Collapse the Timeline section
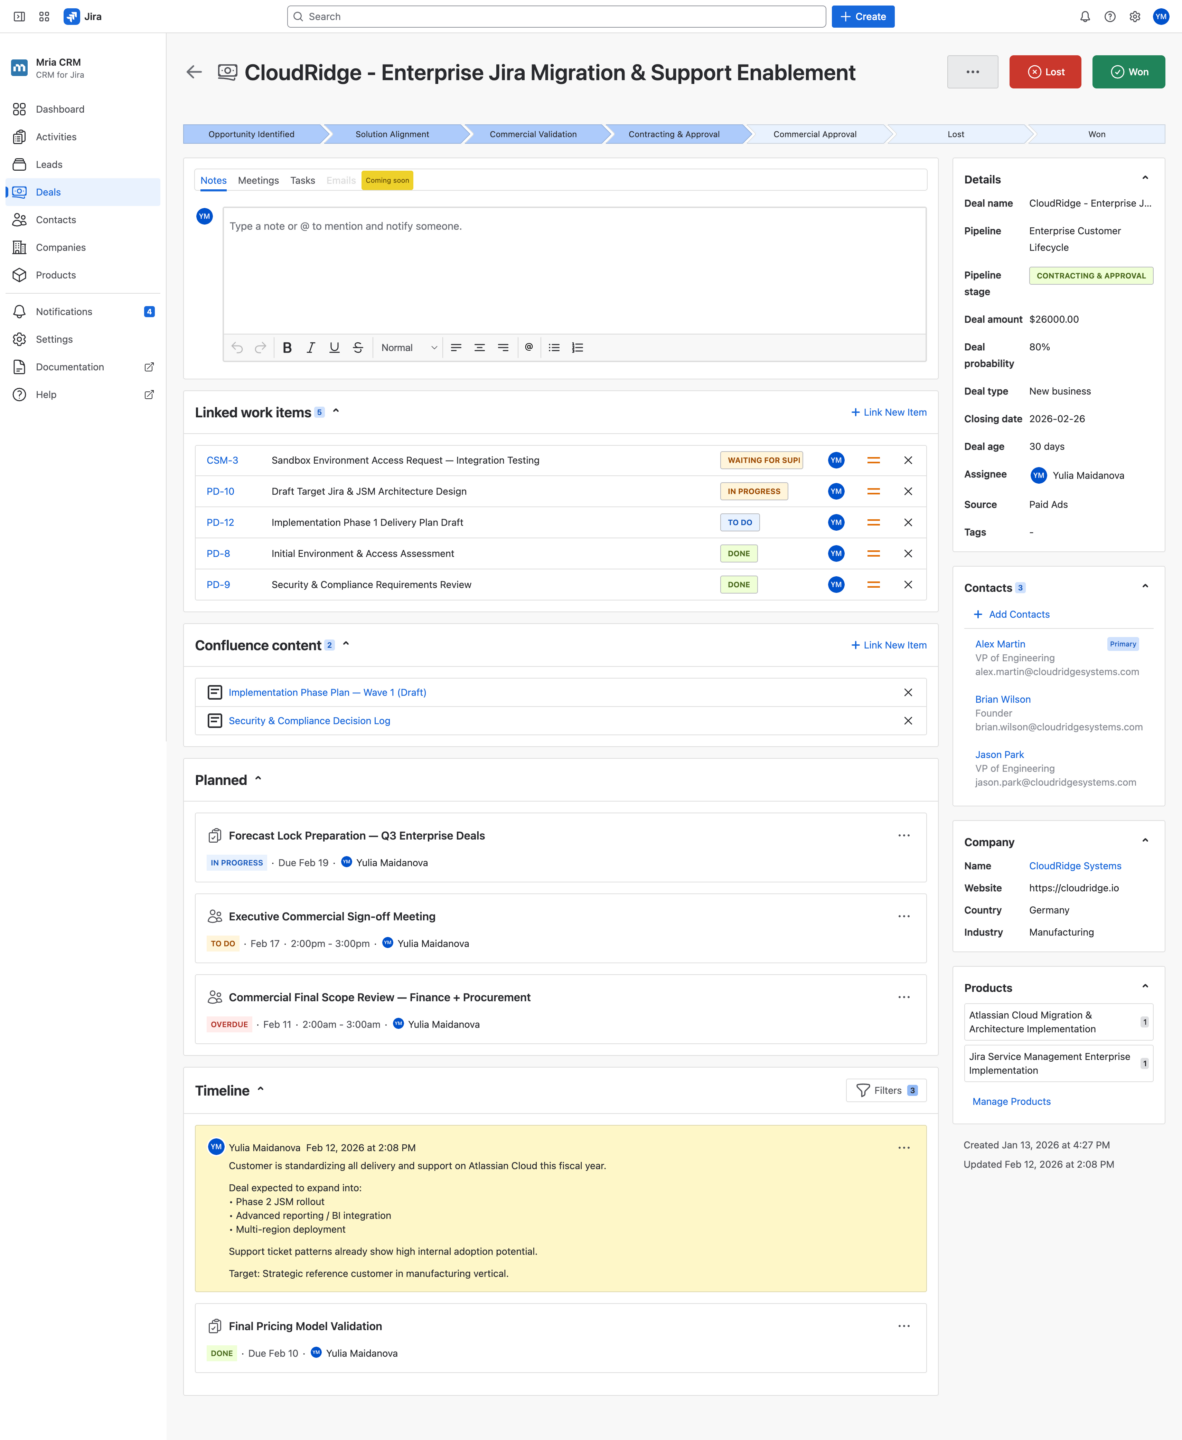 tap(260, 1090)
